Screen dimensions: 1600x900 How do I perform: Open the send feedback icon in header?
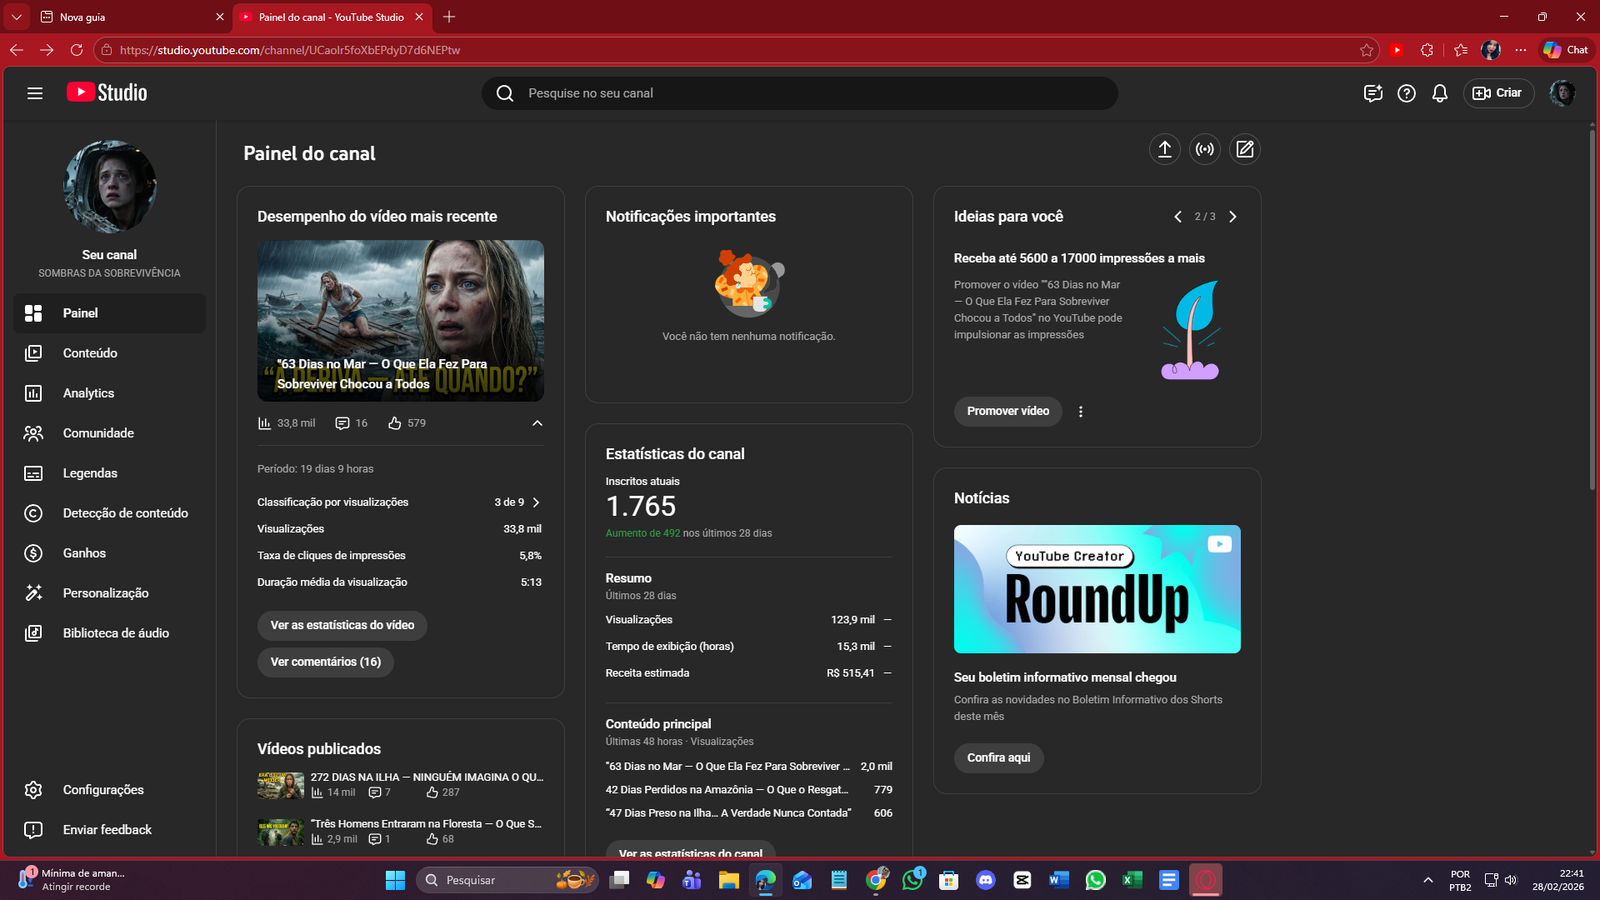tap(1373, 93)
